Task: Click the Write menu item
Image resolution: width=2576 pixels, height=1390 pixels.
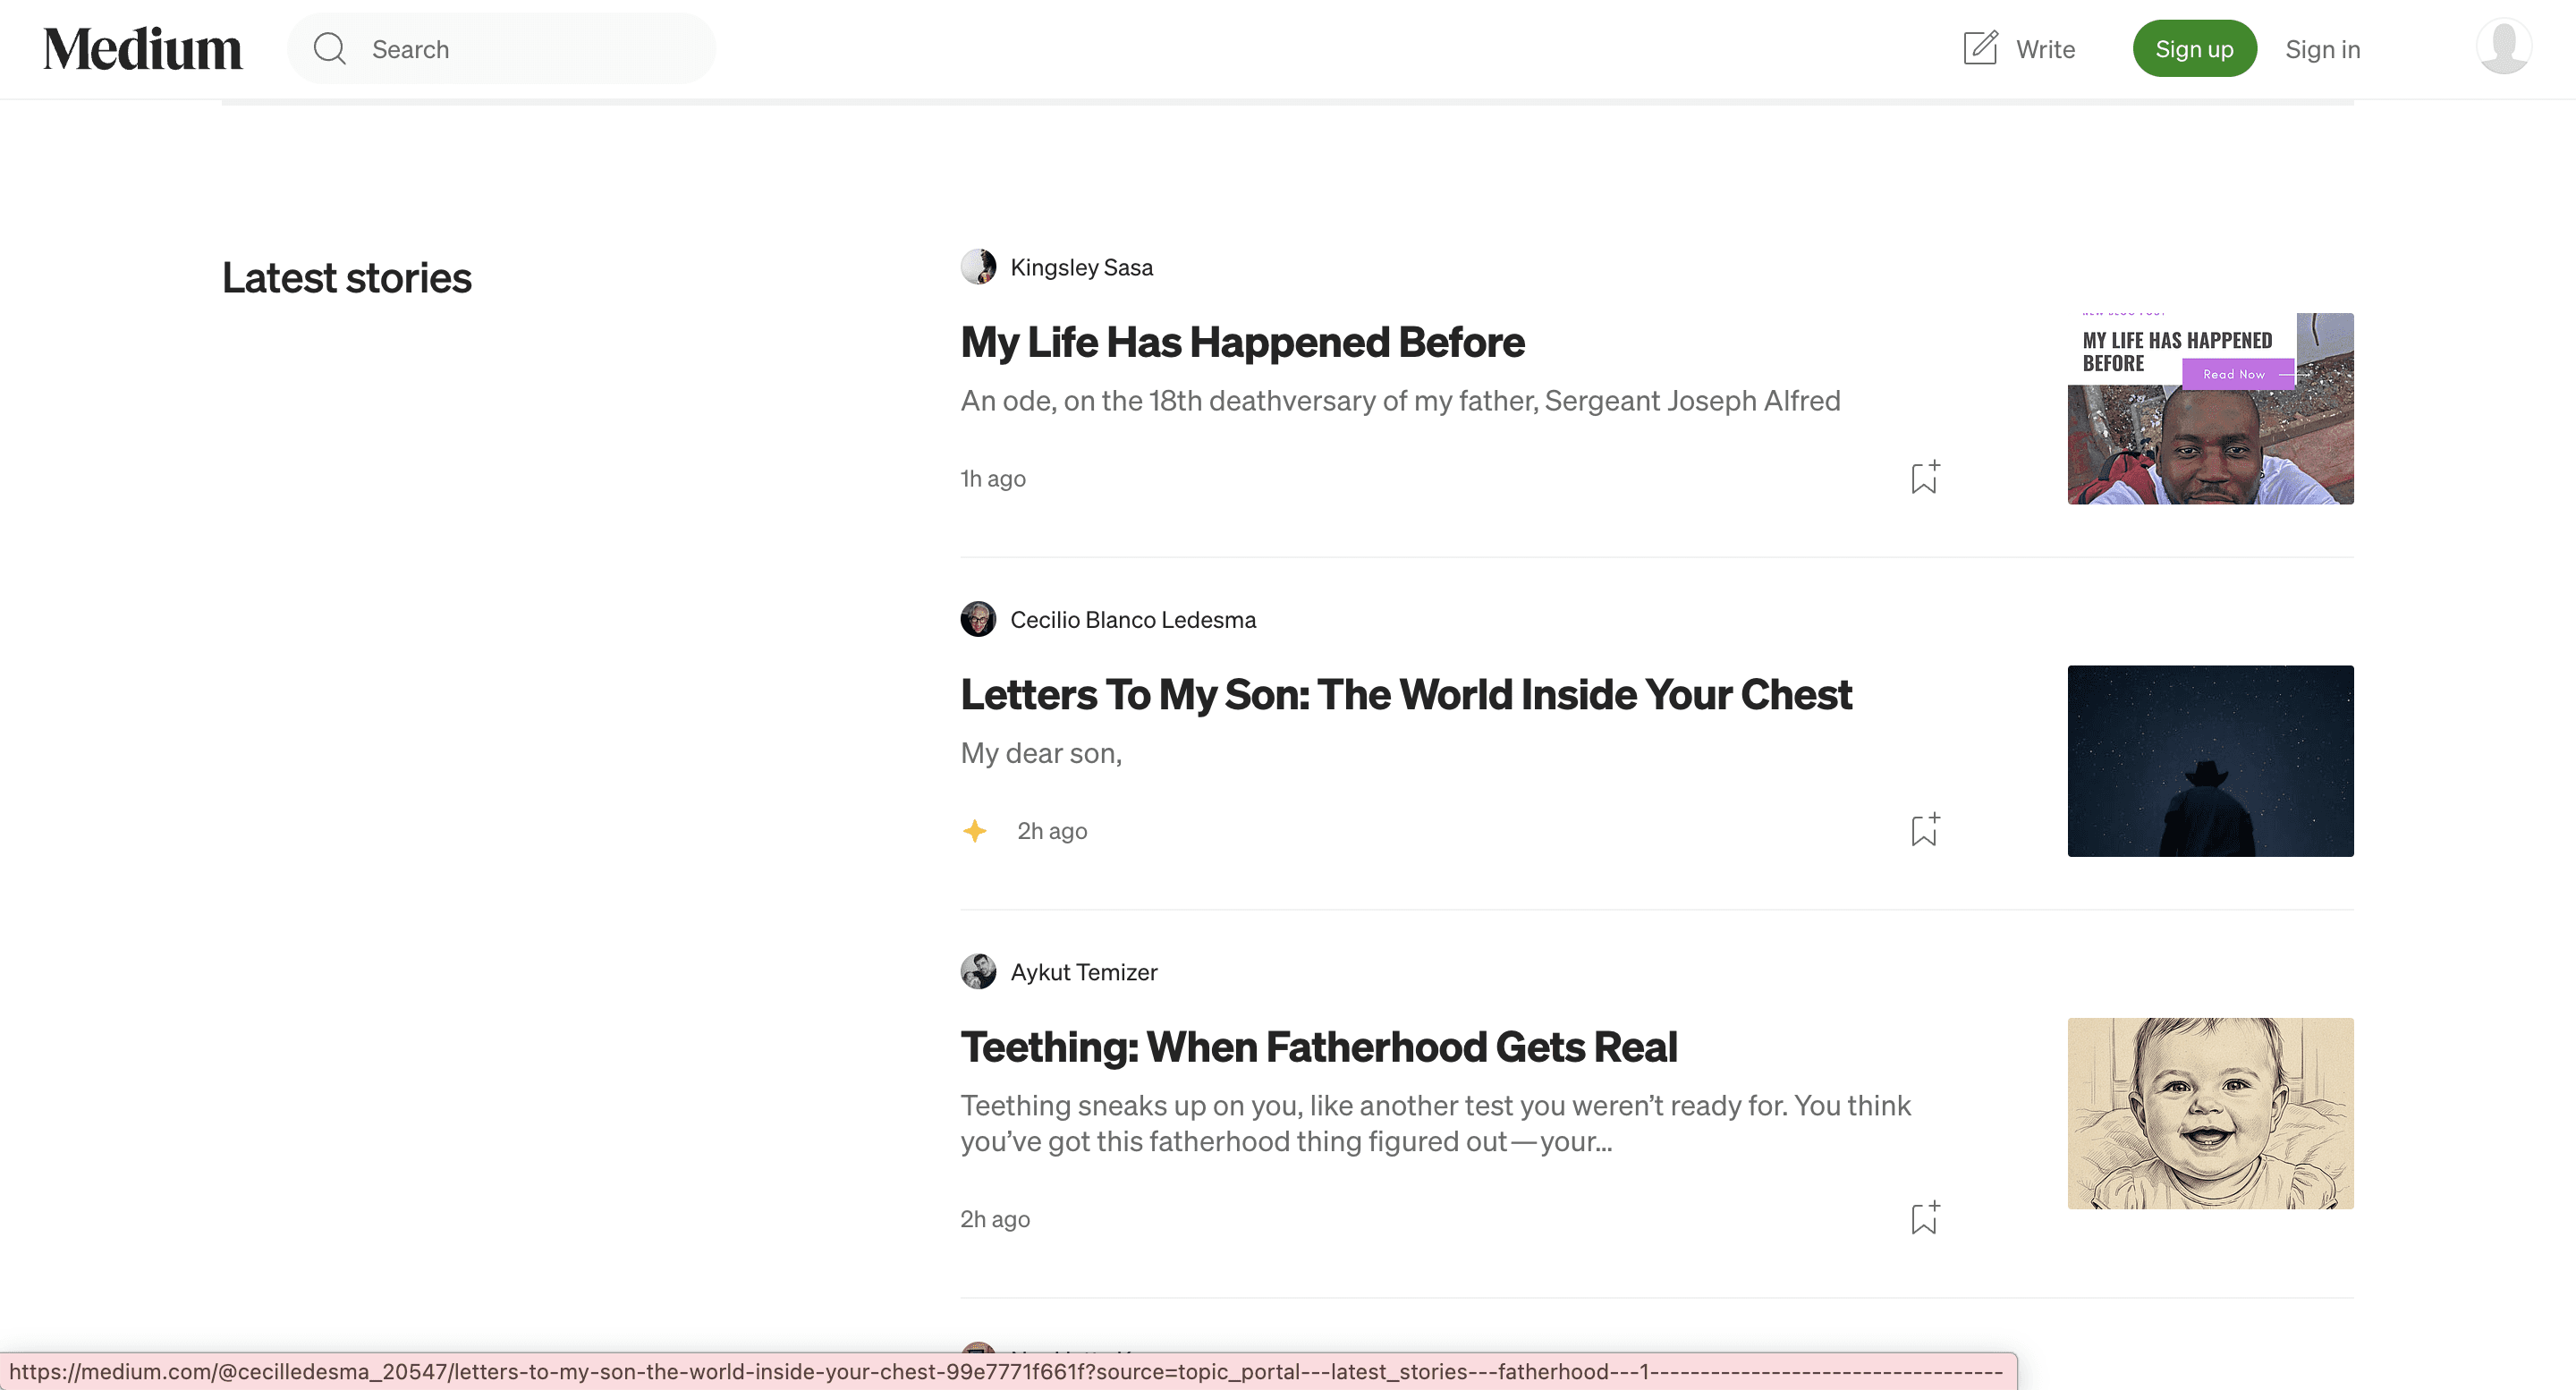Action: (x=2043, y=48)
